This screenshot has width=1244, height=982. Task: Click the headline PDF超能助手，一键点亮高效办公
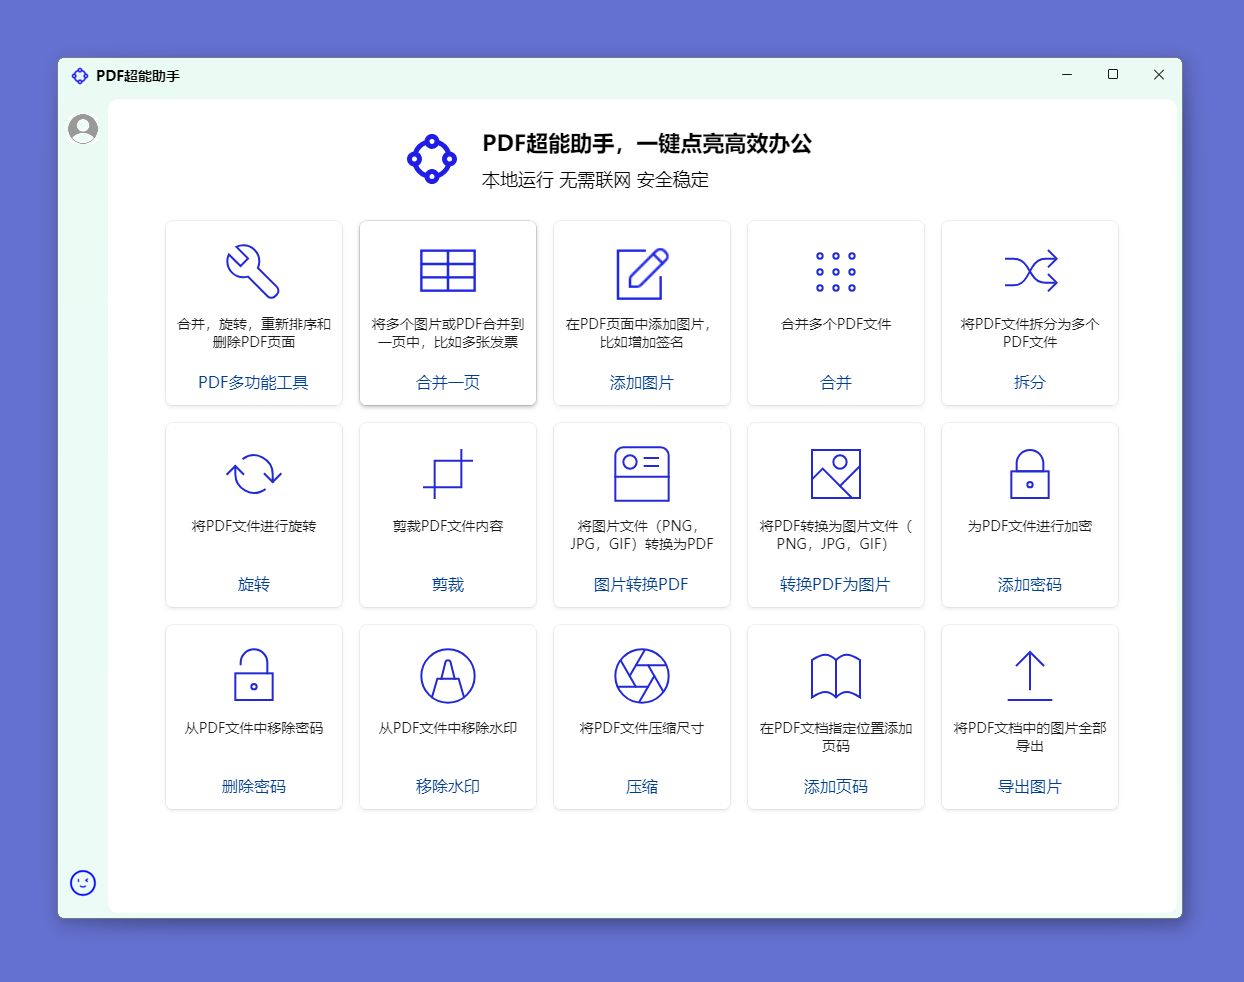coord(647,144)
